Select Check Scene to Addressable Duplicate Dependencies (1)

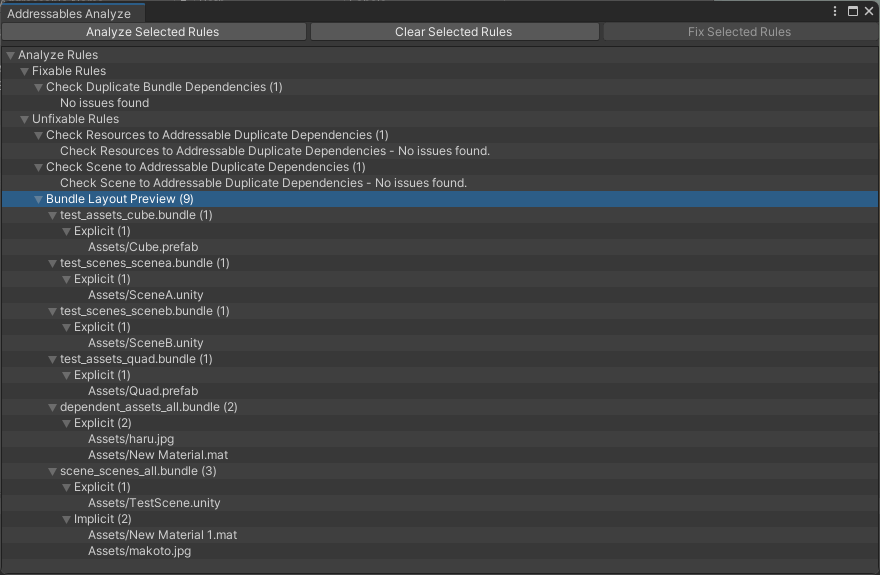tap(440, 167)
